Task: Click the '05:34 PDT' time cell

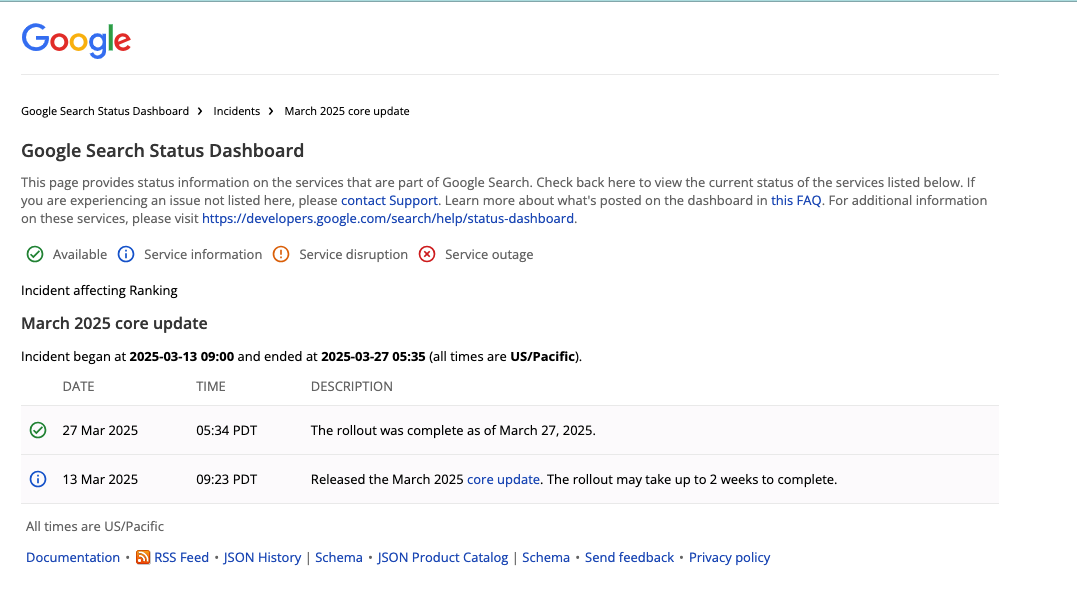Action: [227, 430]
